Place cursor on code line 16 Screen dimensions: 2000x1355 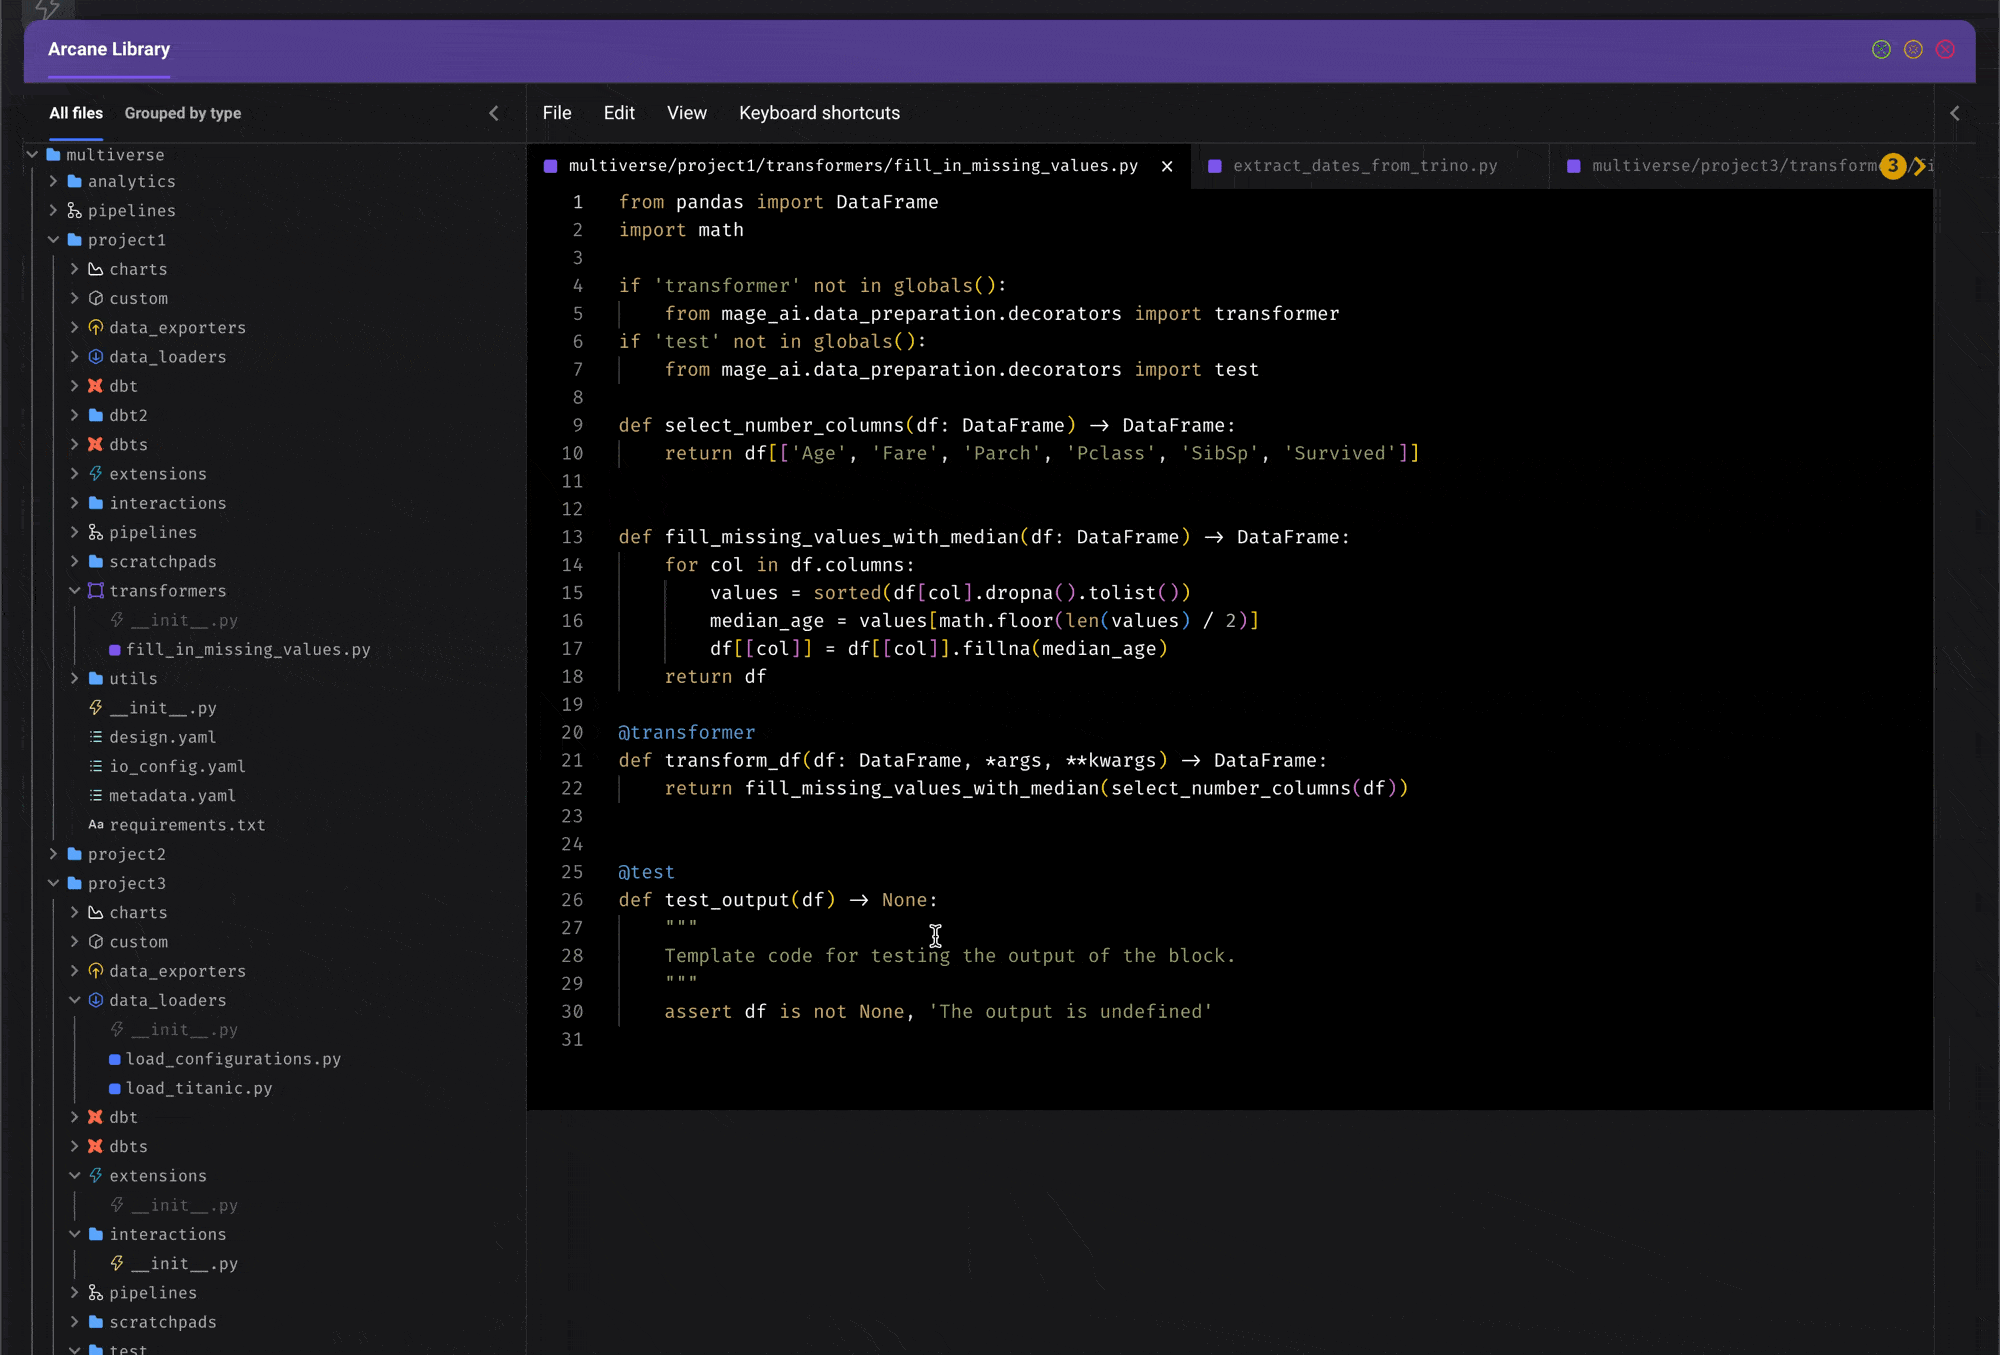point(984,621)
